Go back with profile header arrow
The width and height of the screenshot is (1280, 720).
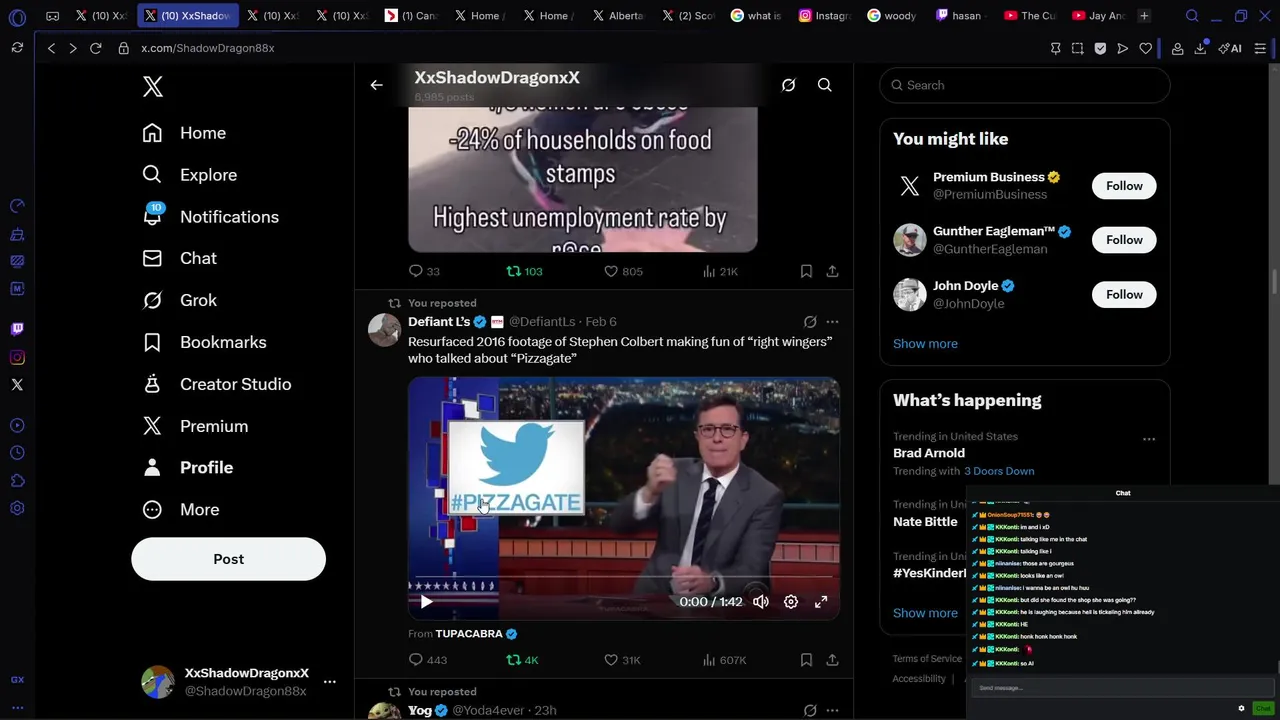[376, 85]
